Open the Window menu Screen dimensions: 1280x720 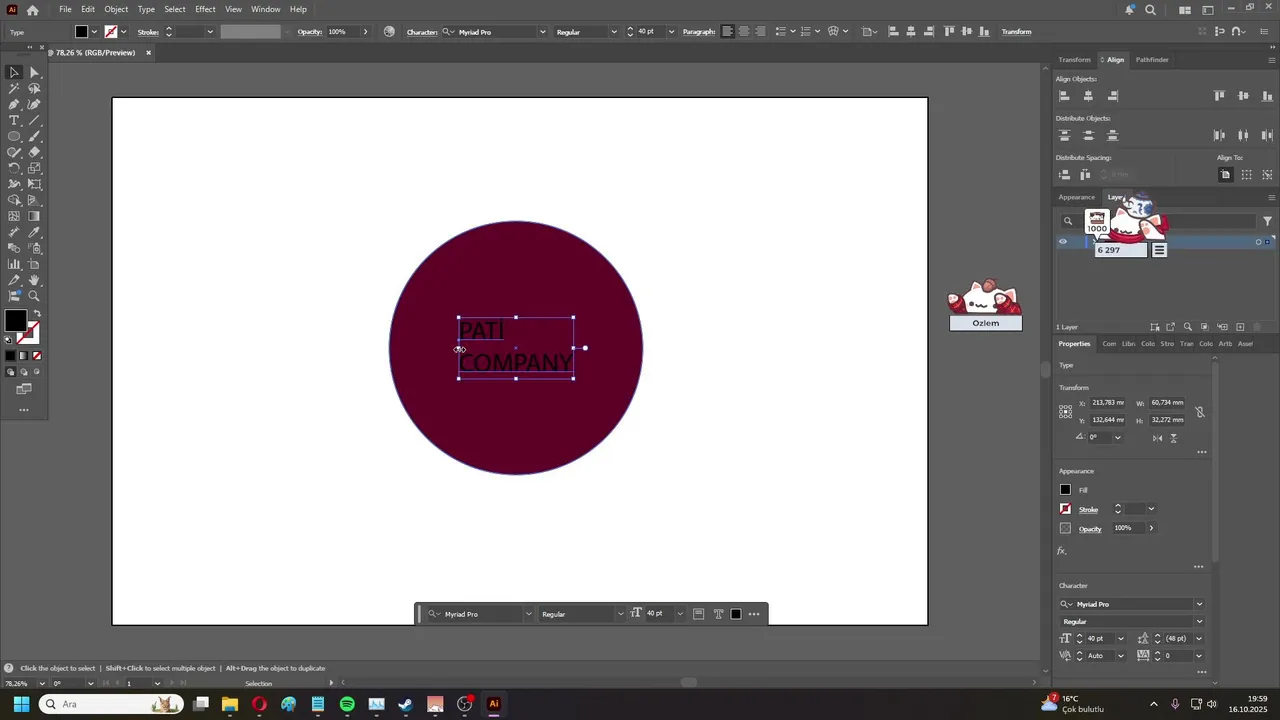265,9
